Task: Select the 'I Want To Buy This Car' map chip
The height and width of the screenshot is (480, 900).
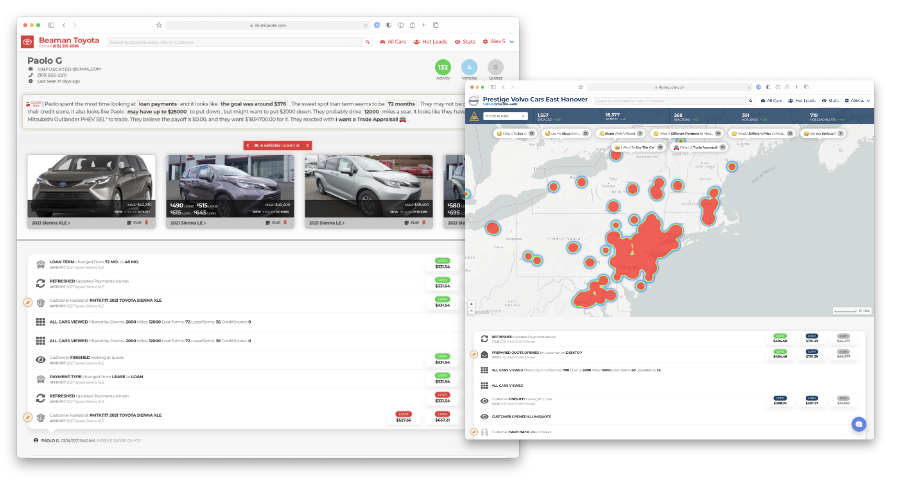Action: click(x=638, y=148)
